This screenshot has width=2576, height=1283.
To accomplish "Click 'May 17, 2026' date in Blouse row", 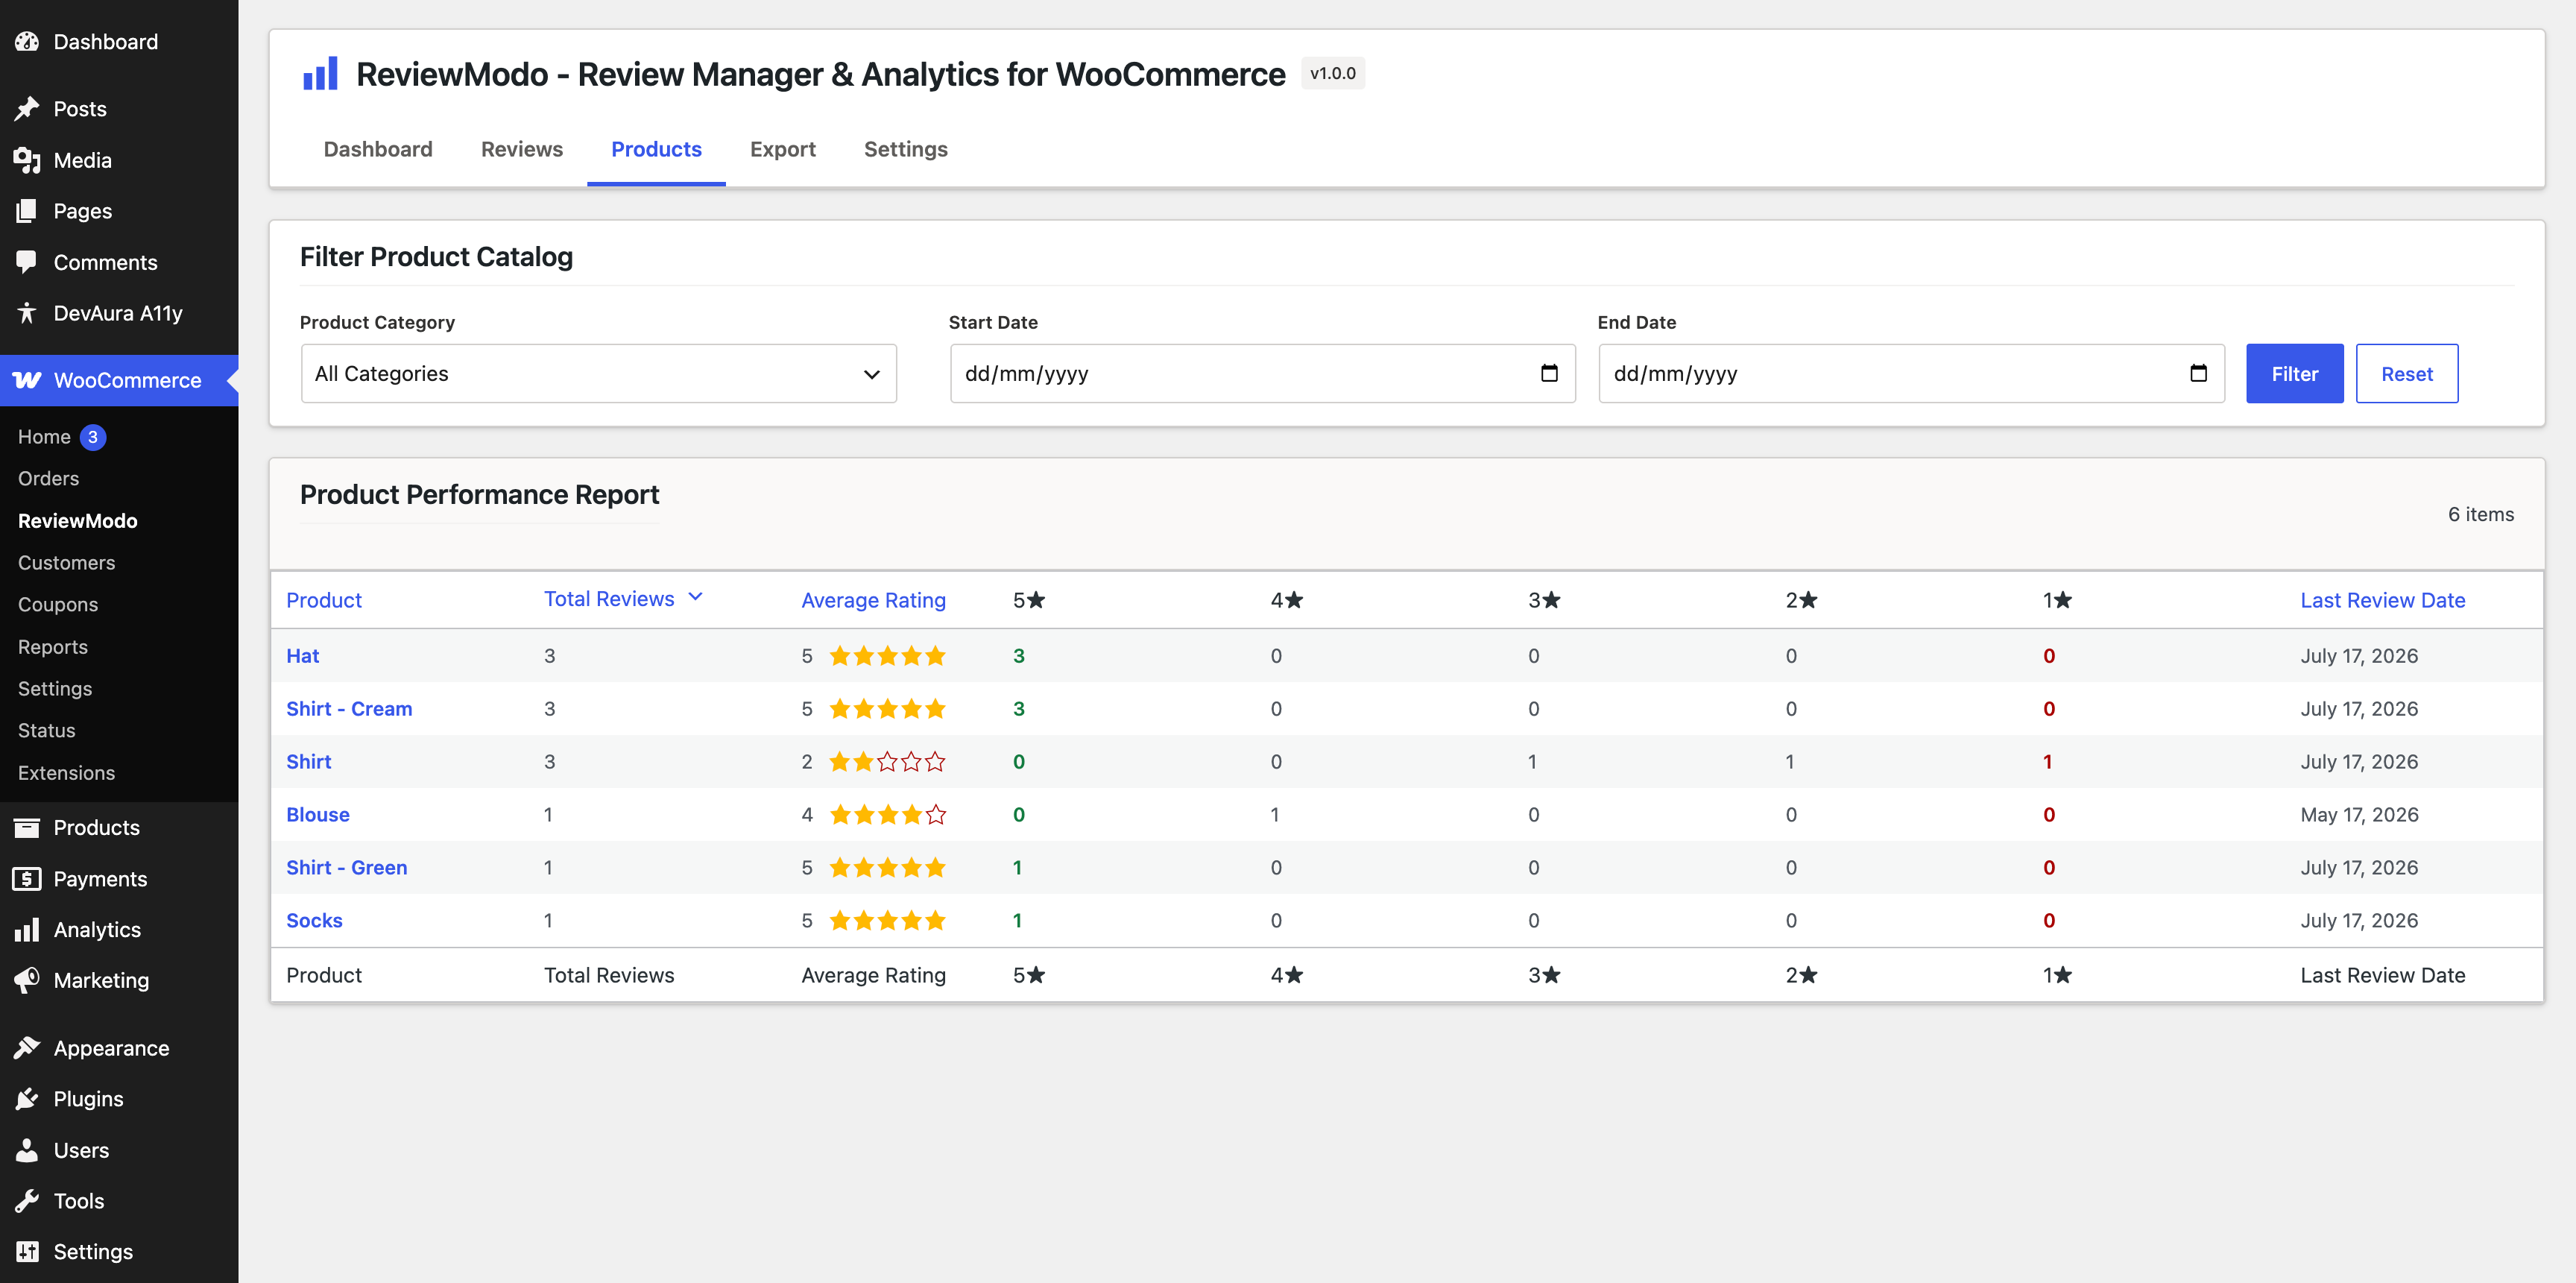I will 2359,815.
